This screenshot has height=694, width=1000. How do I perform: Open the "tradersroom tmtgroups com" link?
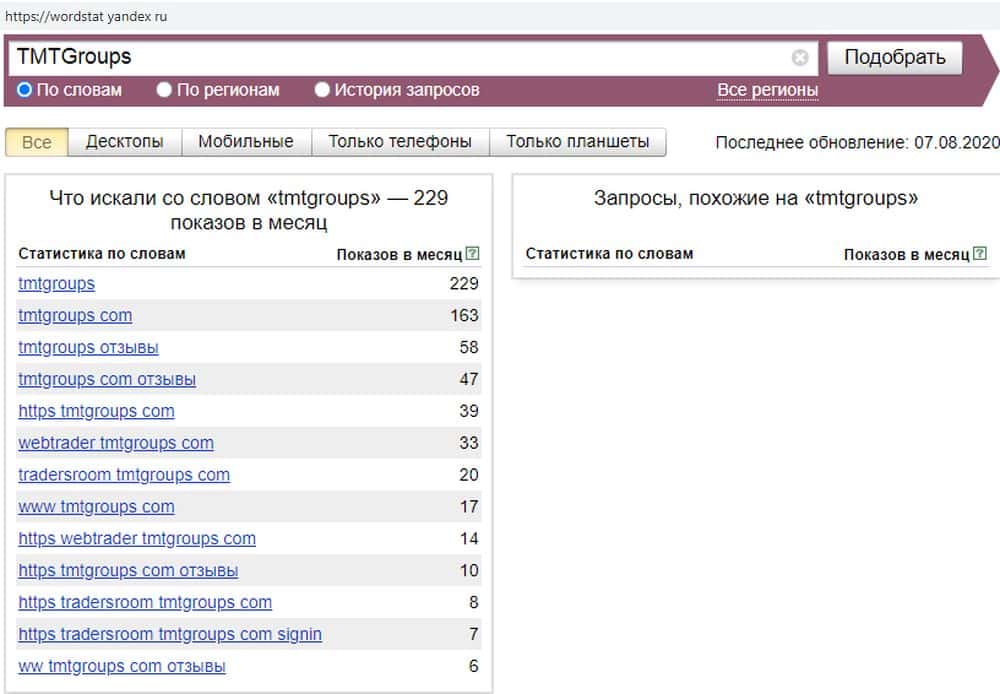click(124, 475)
